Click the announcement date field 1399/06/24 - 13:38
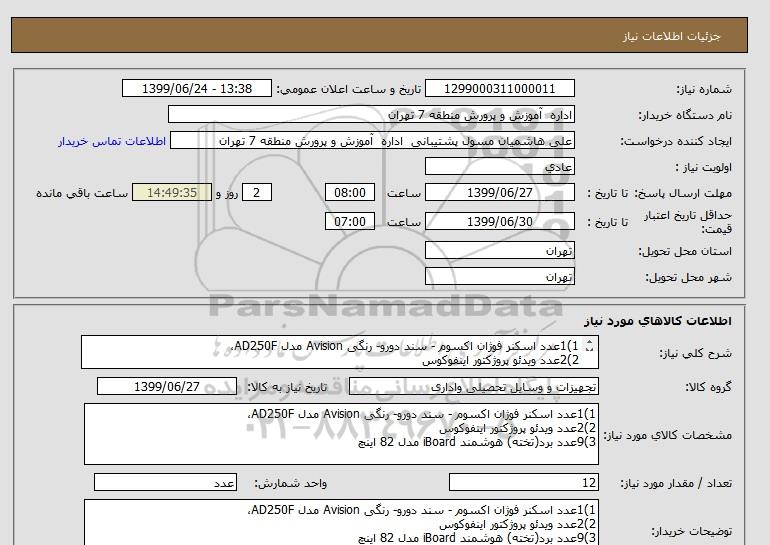Screen dimensions: 770x545 click(x=196, y=89)
